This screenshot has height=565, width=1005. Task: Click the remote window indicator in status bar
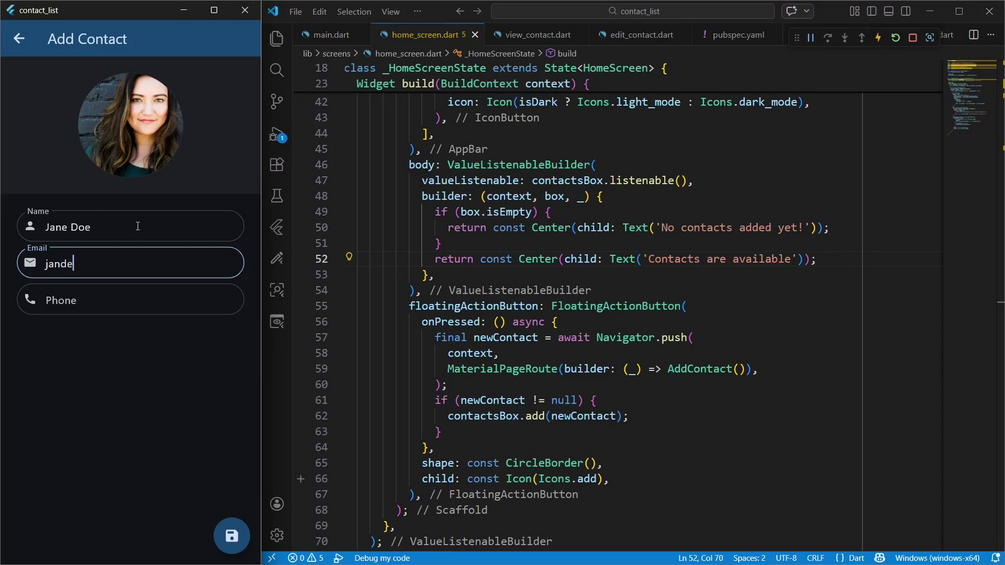click(272, 558)
